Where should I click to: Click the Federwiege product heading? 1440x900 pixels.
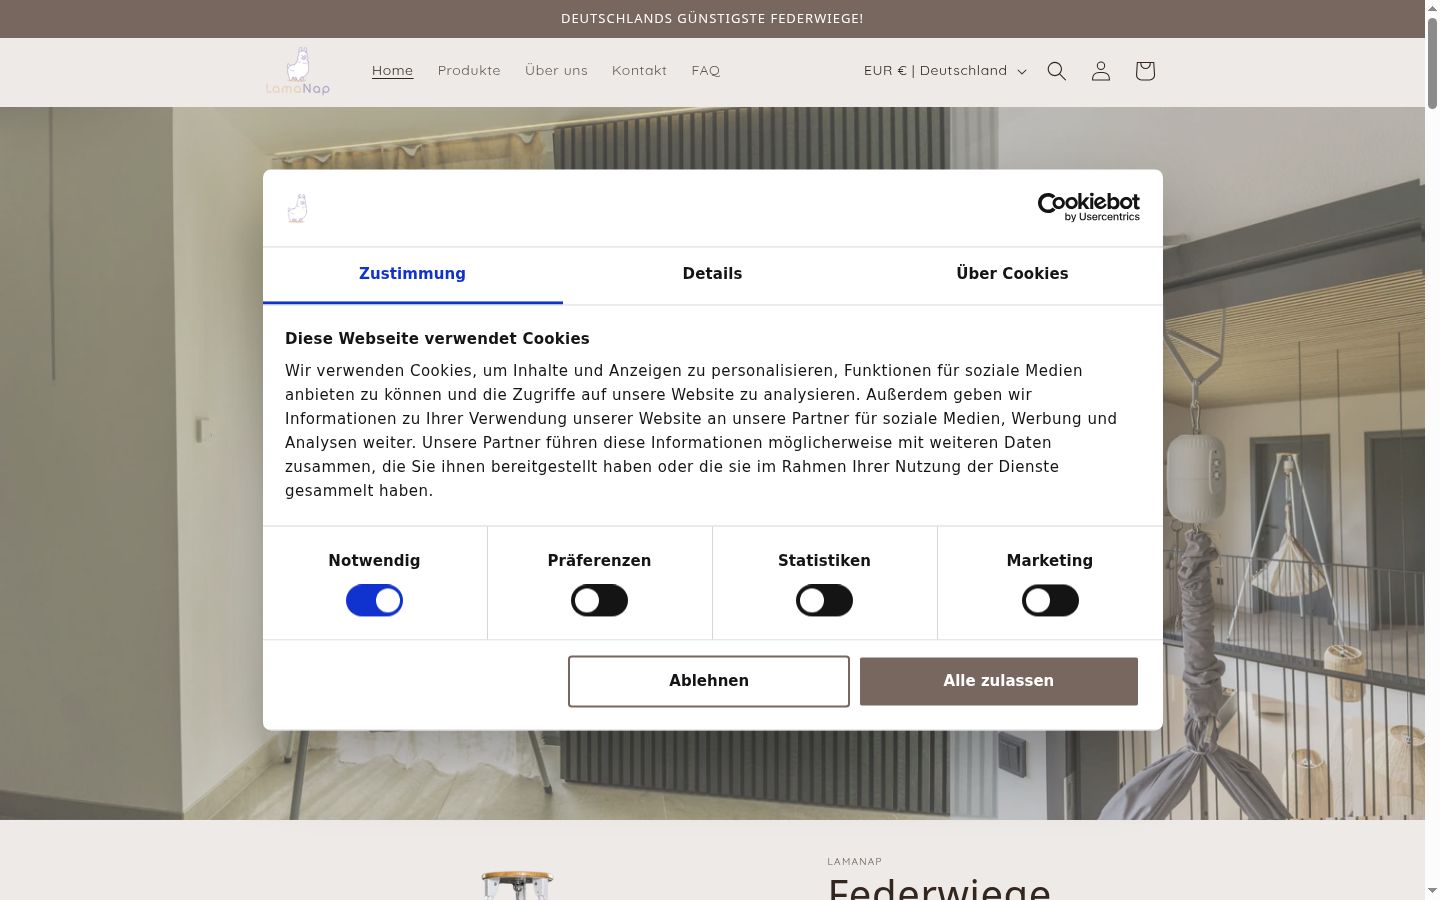[939, 889]
